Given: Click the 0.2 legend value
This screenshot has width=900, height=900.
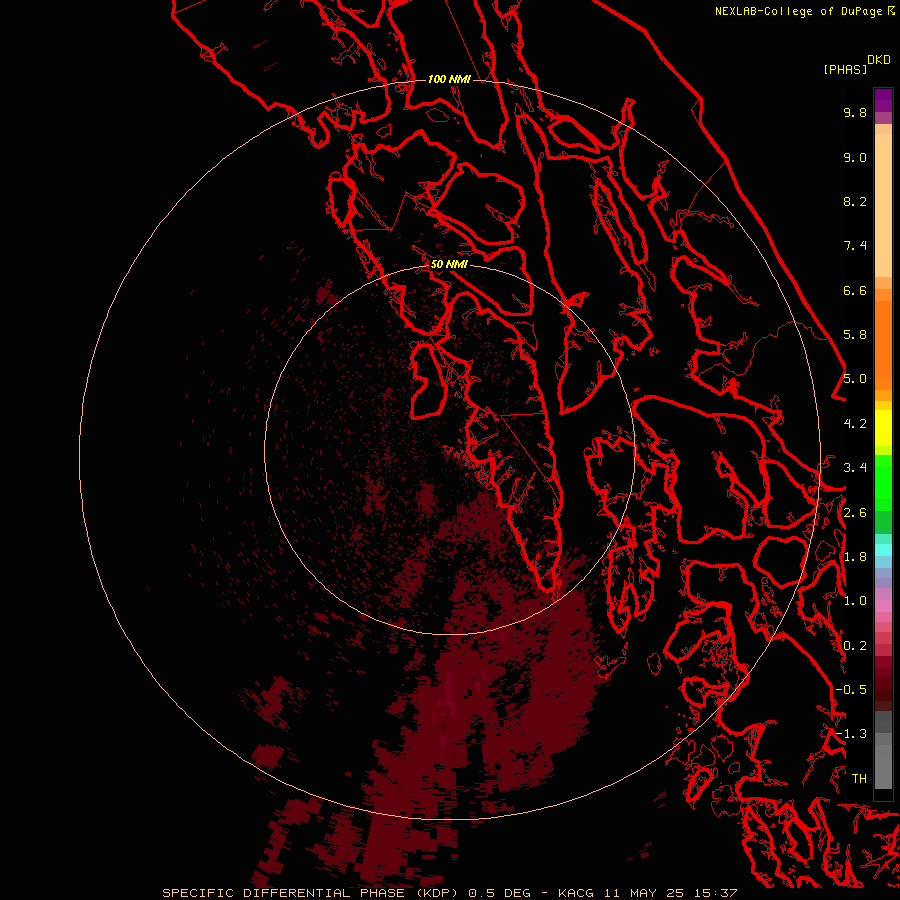Looking at the screenshot, I should pyautogui.click(x=855, y=646).
